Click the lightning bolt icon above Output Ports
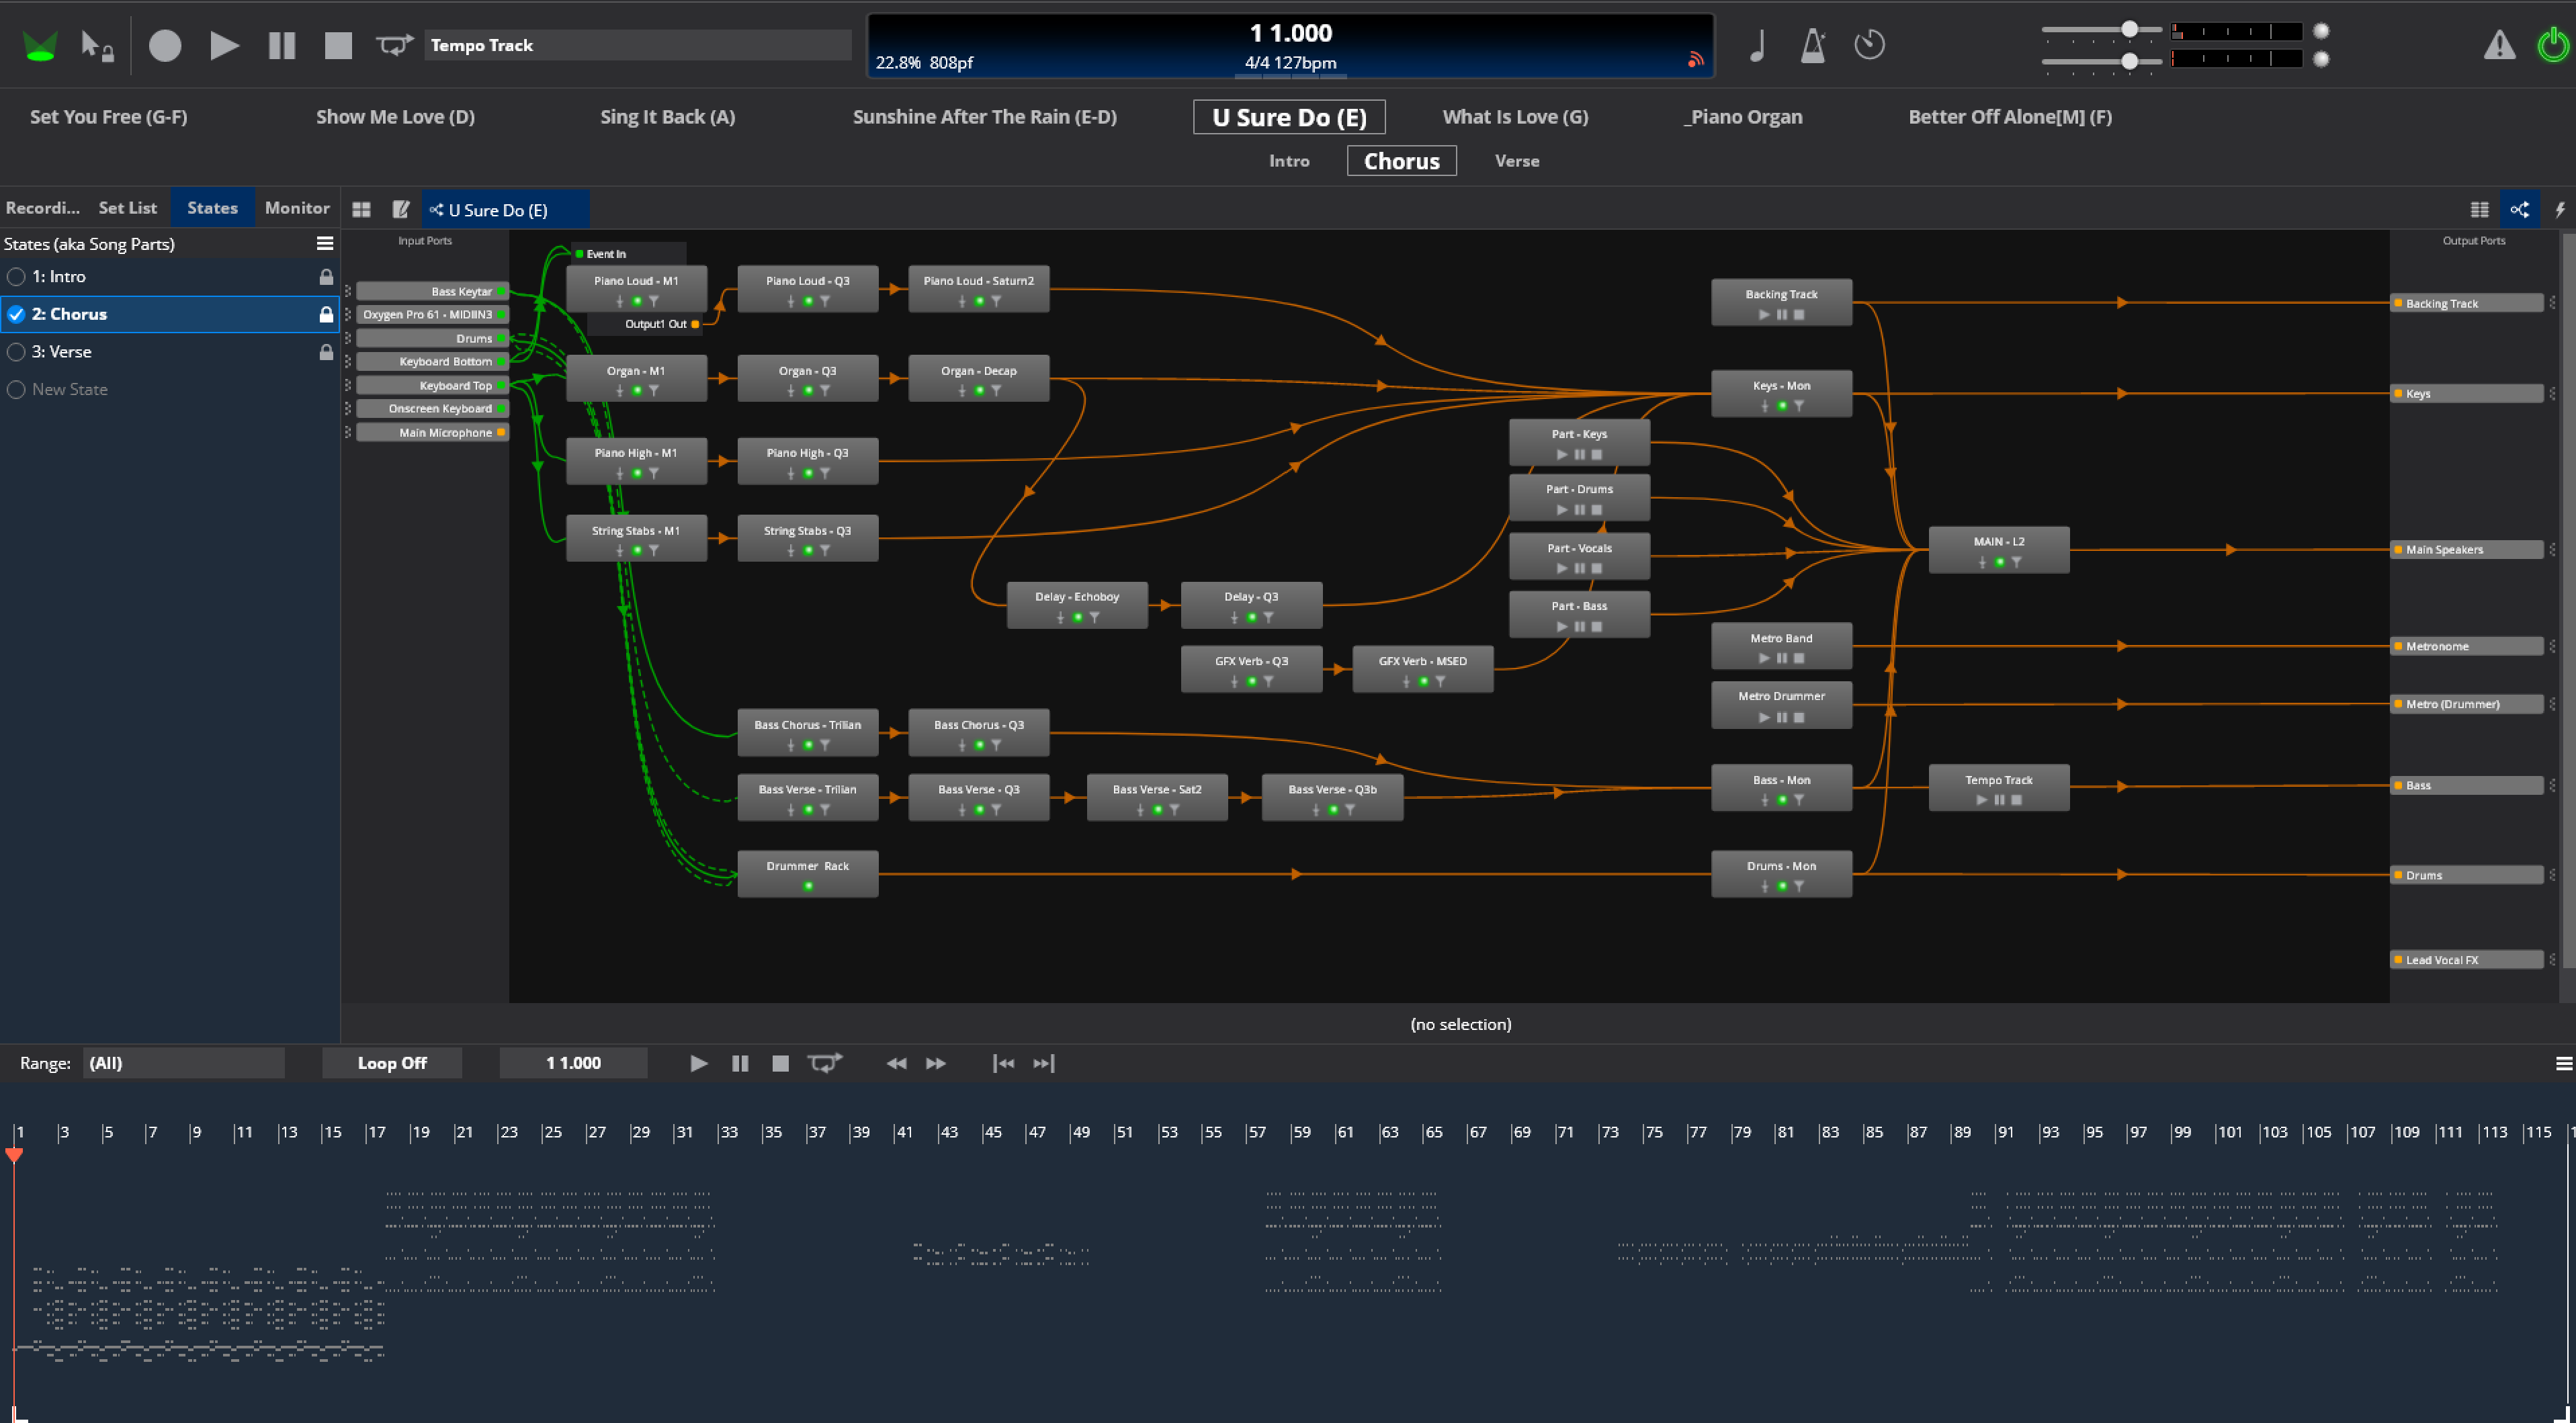The height and width of the screenshot is (1423, 2576). point(2559,210)
